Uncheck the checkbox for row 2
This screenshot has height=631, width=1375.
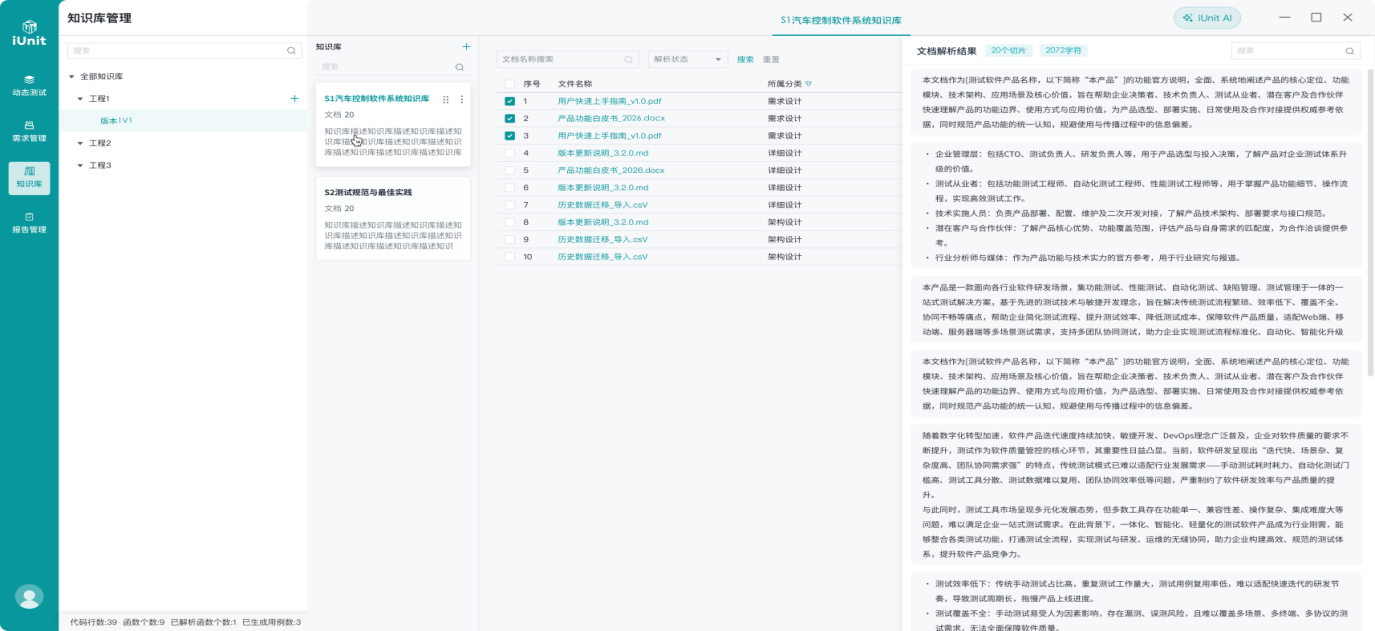click(x=510, y=118)
